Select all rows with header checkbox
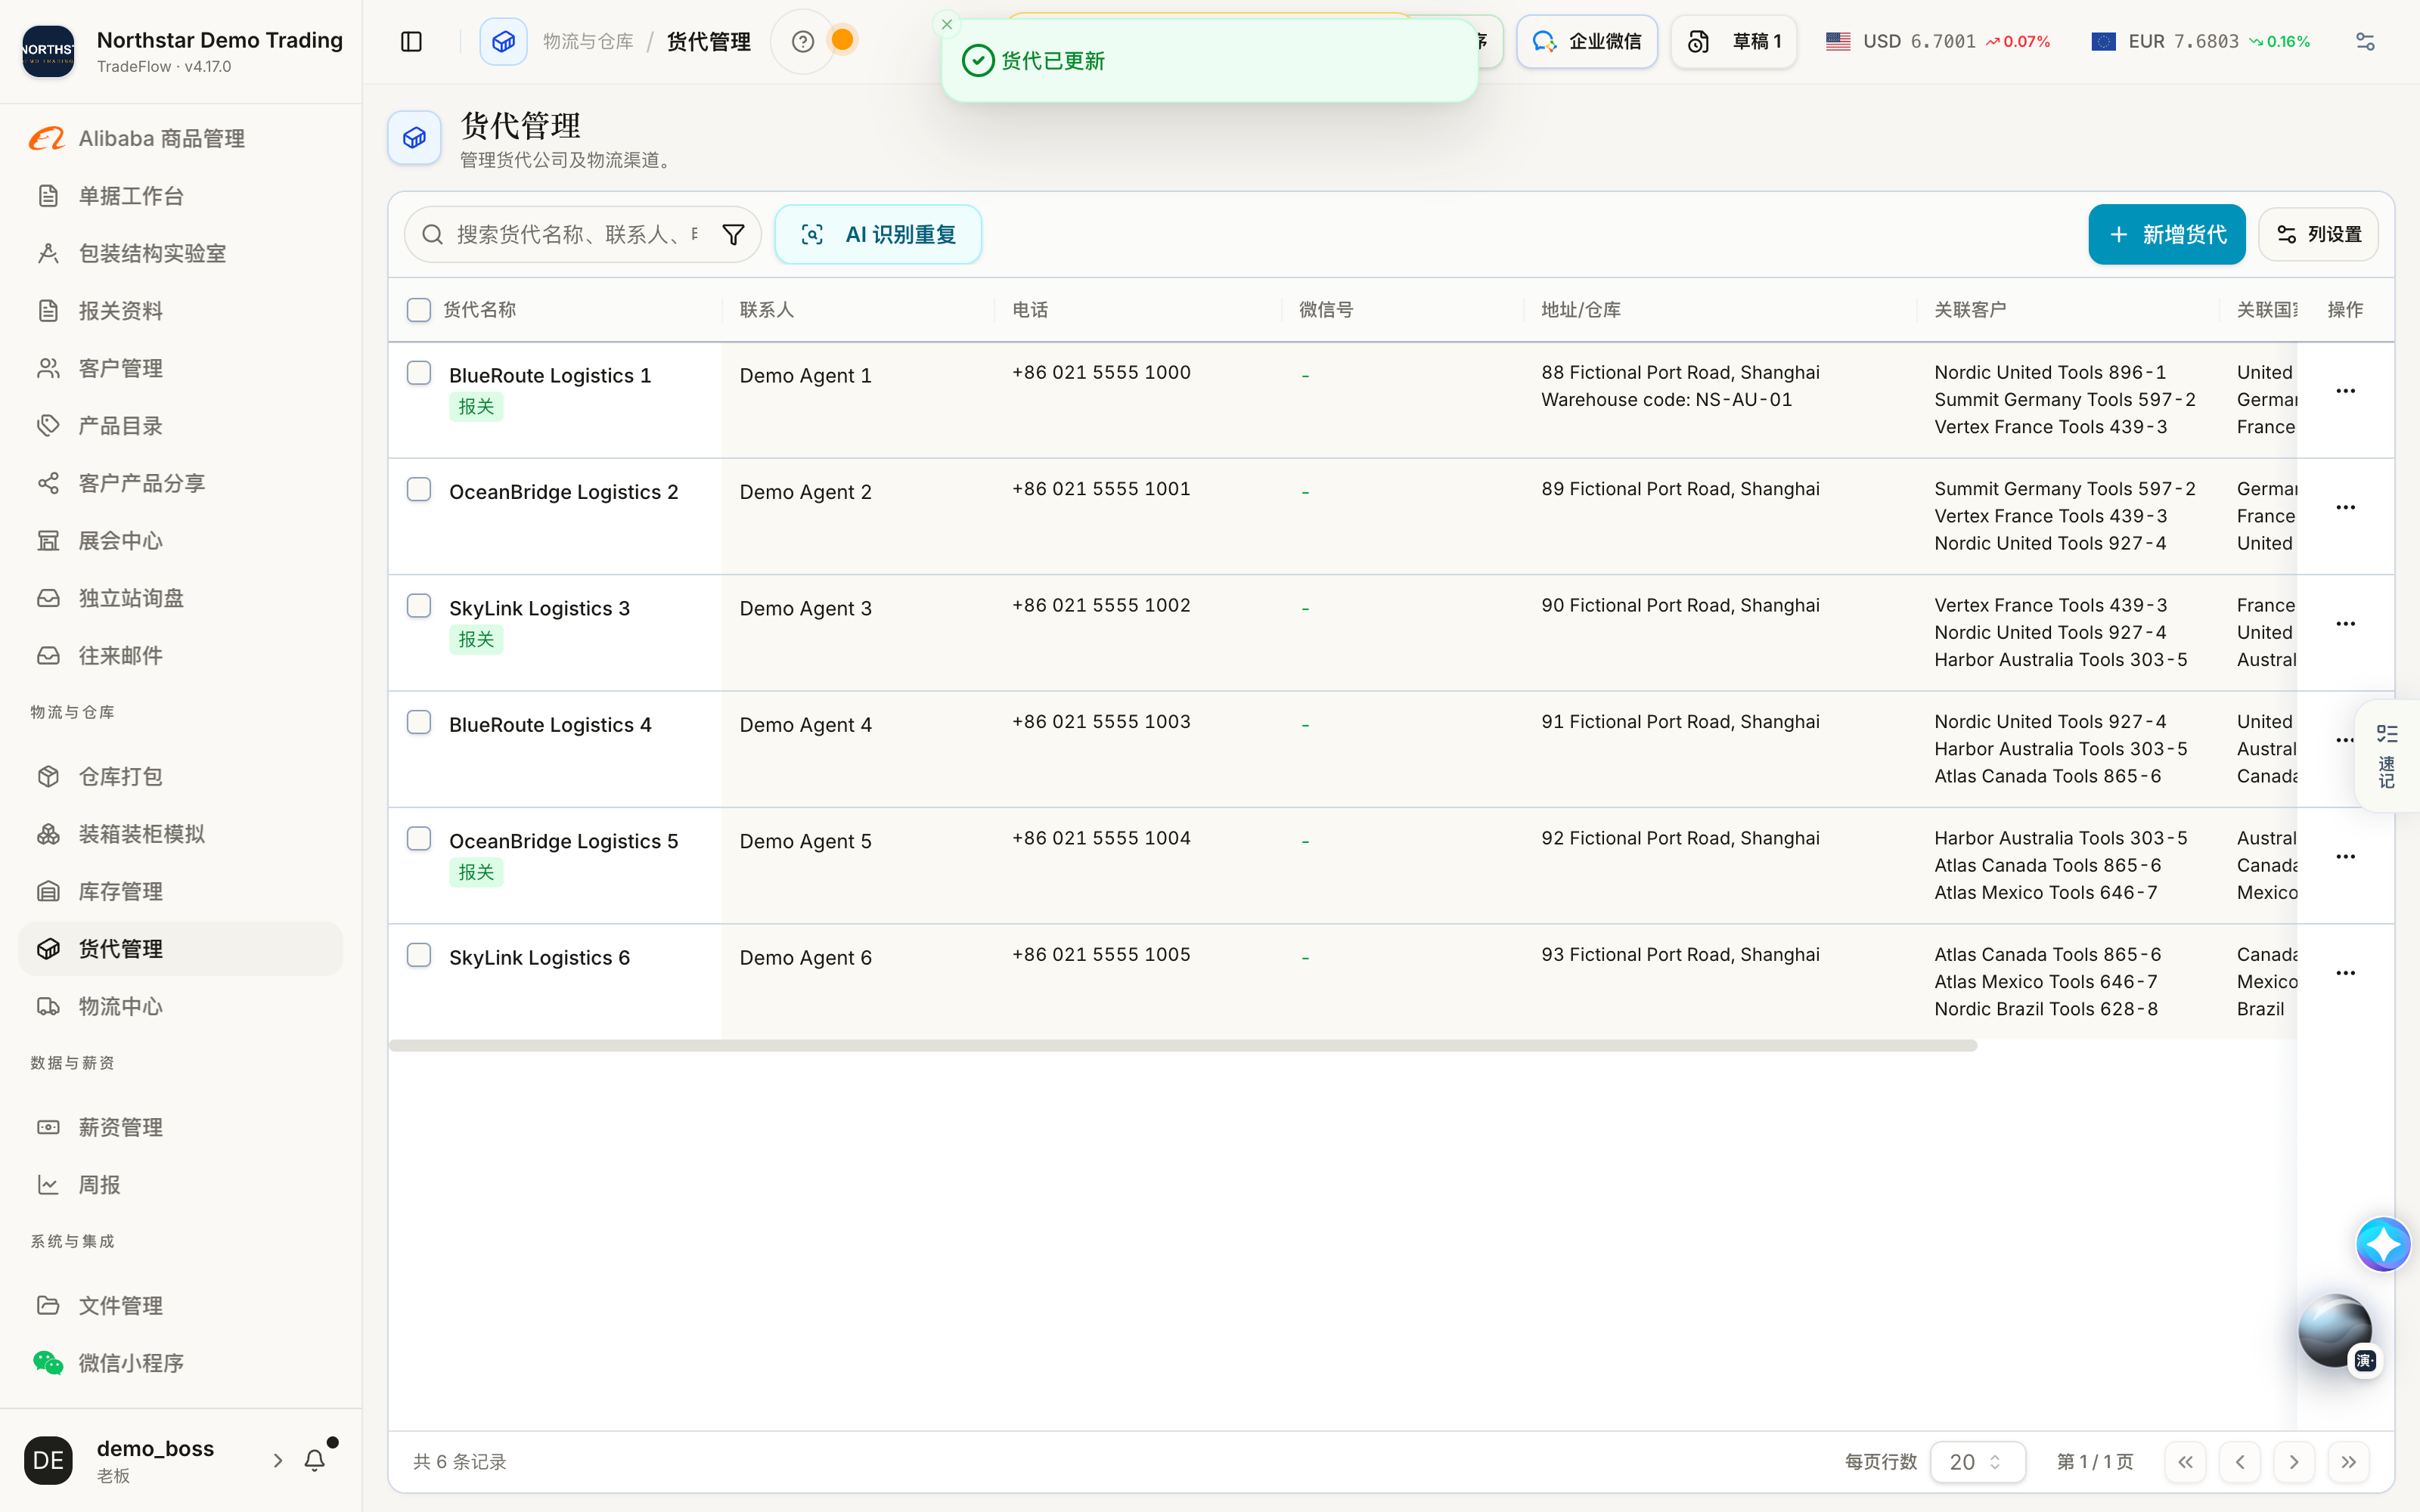Viewport: 2420px width, 1512px height. pyautogui.click(x=419, y=309)
